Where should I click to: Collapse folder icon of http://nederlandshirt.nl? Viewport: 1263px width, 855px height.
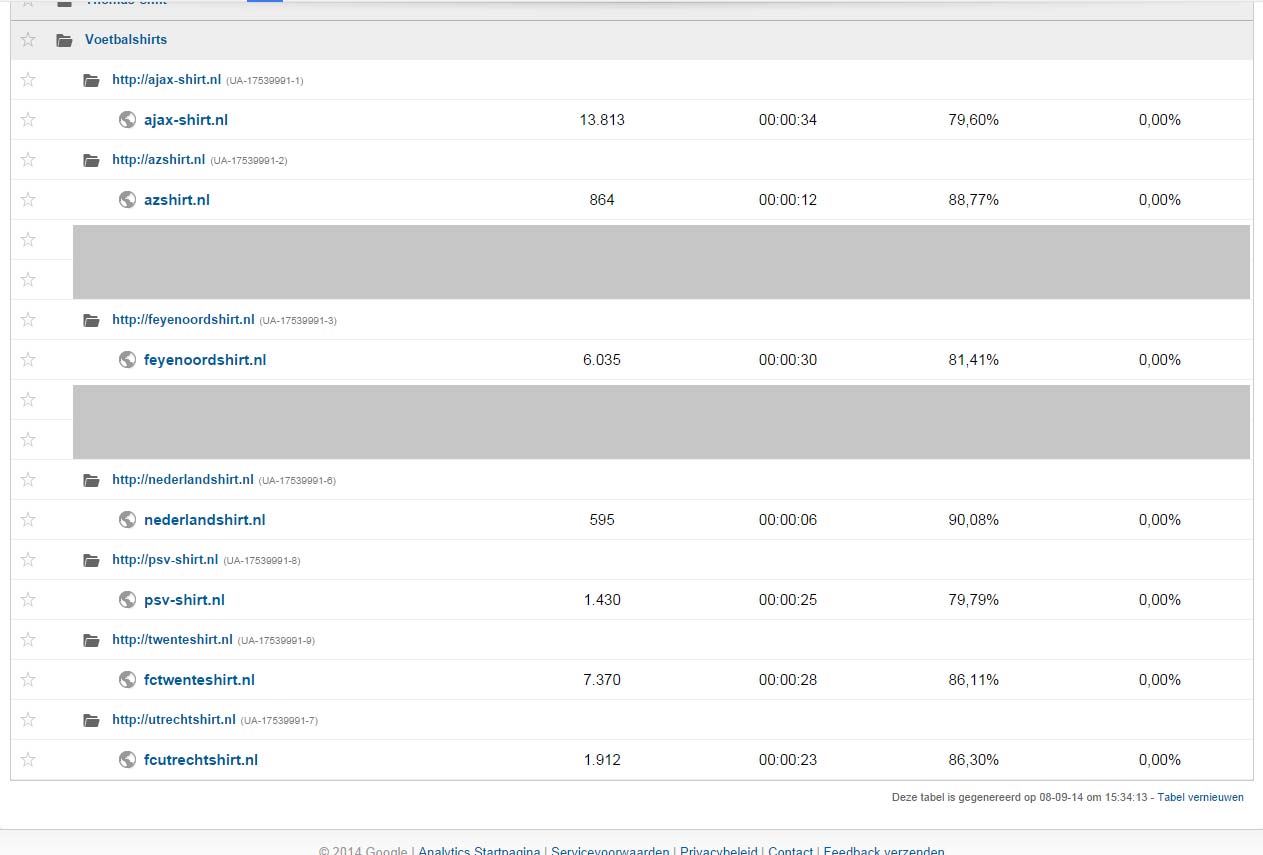tap(92, 480)
